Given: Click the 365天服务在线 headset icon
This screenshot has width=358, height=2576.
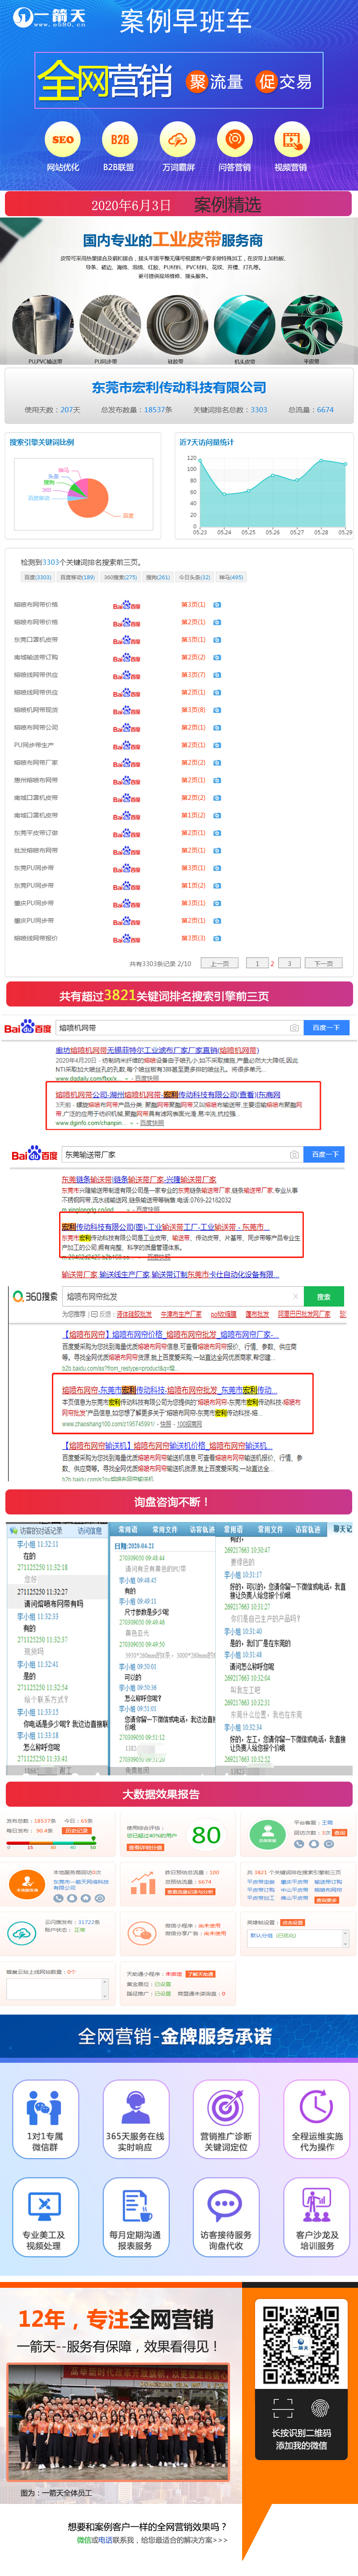Looking at the screenshot, I should pos(135,2107).
